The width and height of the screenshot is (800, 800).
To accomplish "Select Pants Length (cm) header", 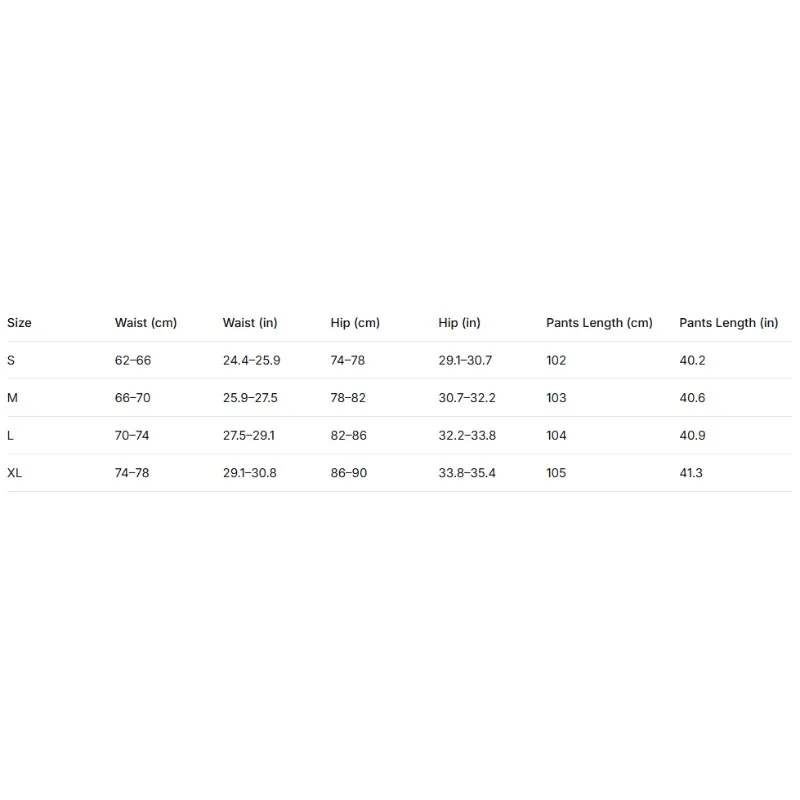I will coord(599,323).
